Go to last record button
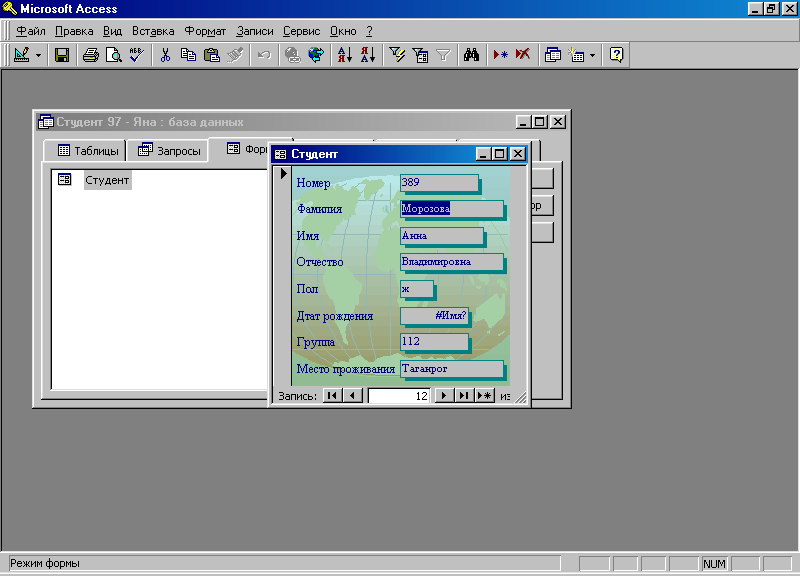This screenshot has height=576, width=800. point(464,396)
